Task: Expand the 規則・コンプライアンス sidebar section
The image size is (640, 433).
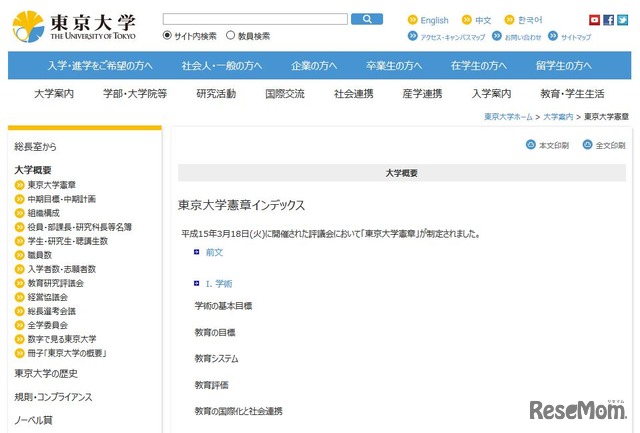Action: click(x=53, y=397)
